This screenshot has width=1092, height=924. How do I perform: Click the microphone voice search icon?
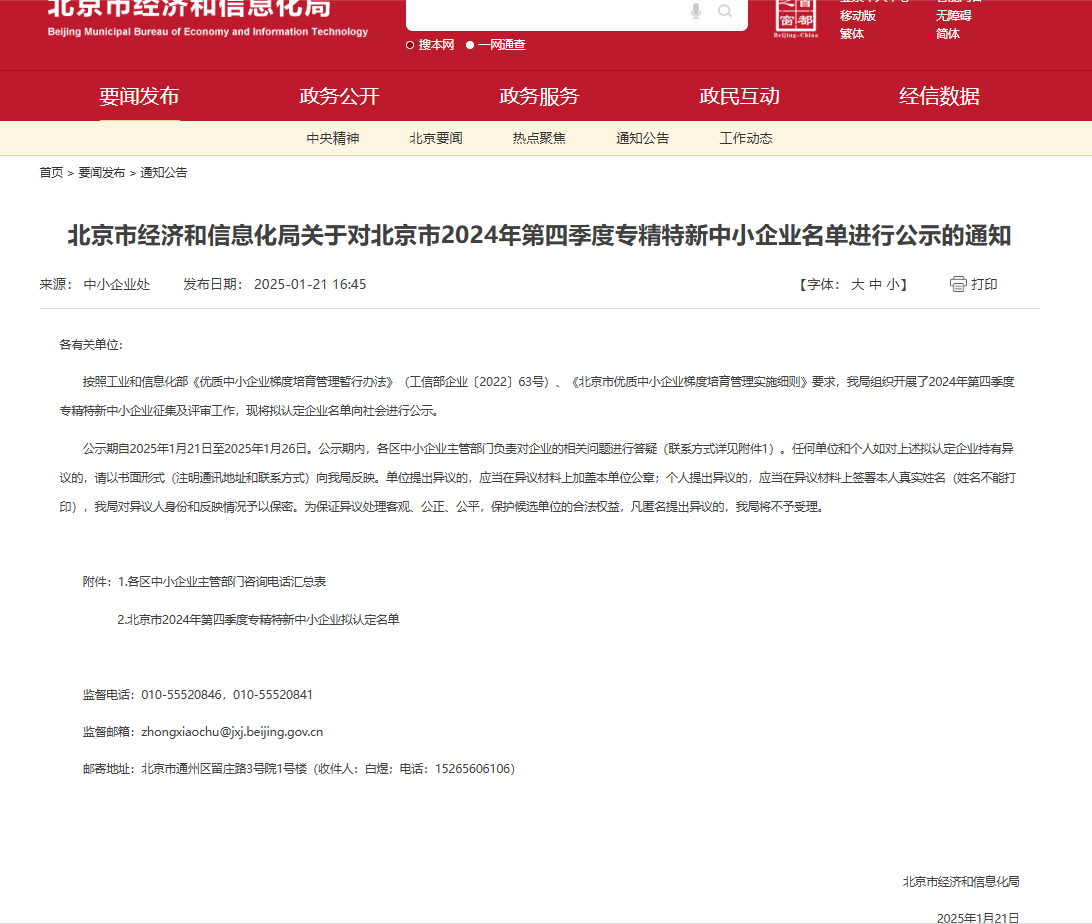tap(696, 11)
